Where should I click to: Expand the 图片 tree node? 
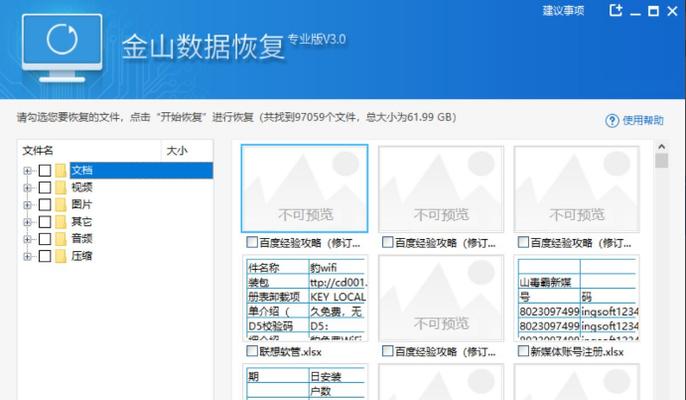coord(28,205)
